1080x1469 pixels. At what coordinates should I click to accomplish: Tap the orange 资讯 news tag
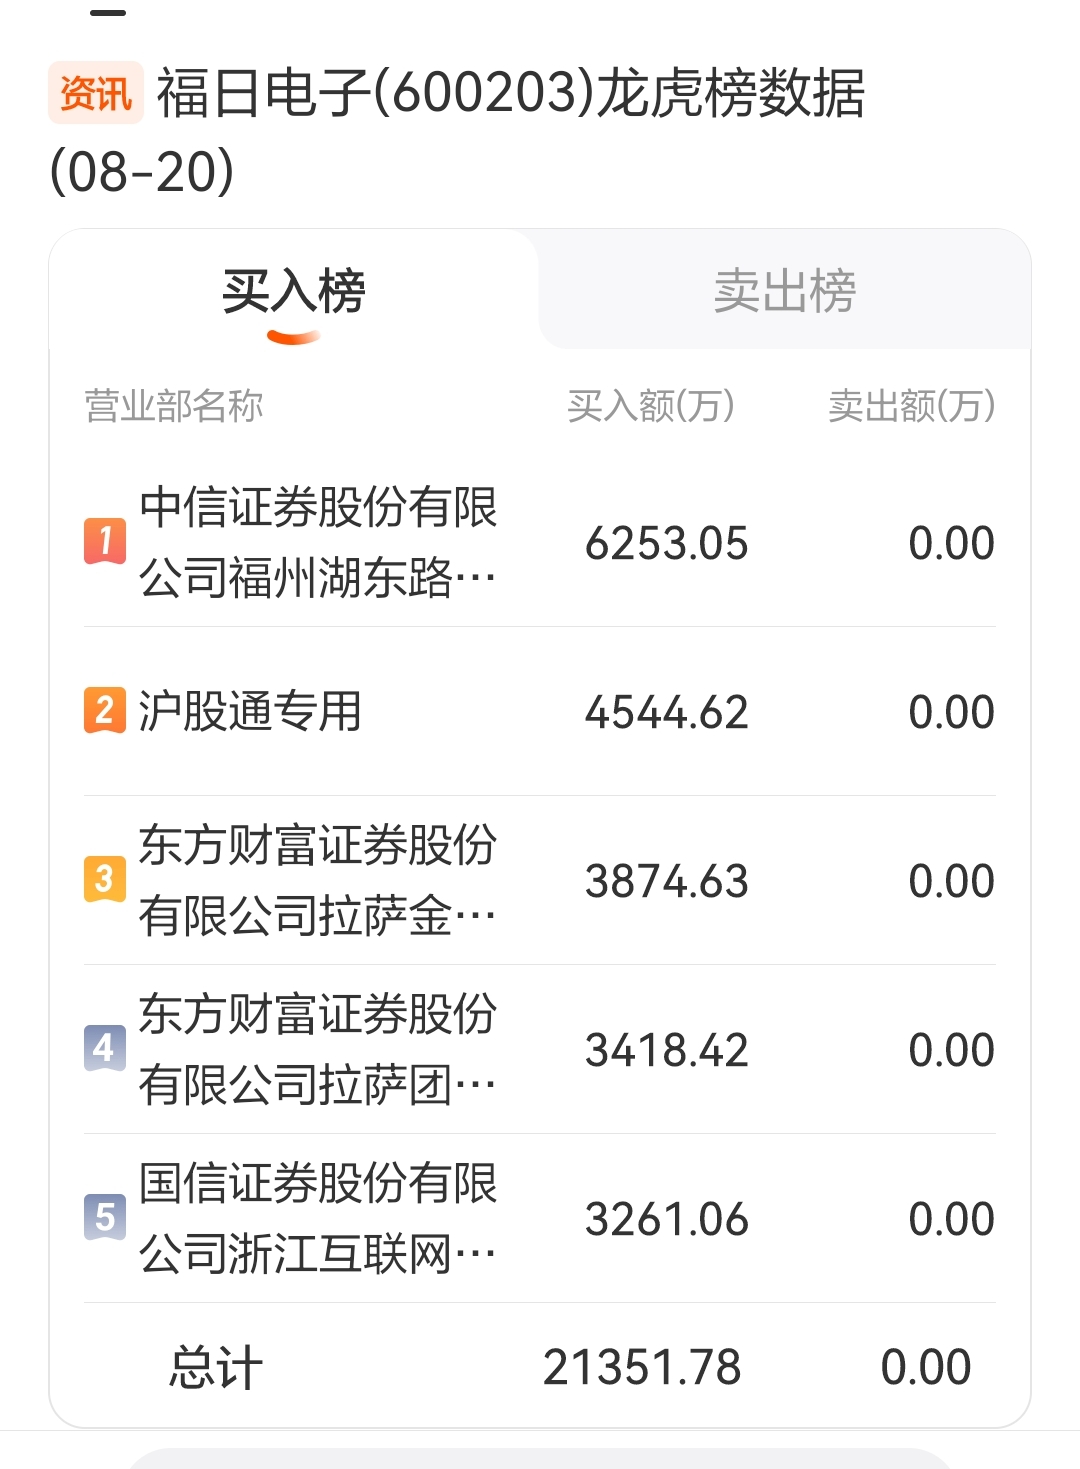[x=95, y=94]
